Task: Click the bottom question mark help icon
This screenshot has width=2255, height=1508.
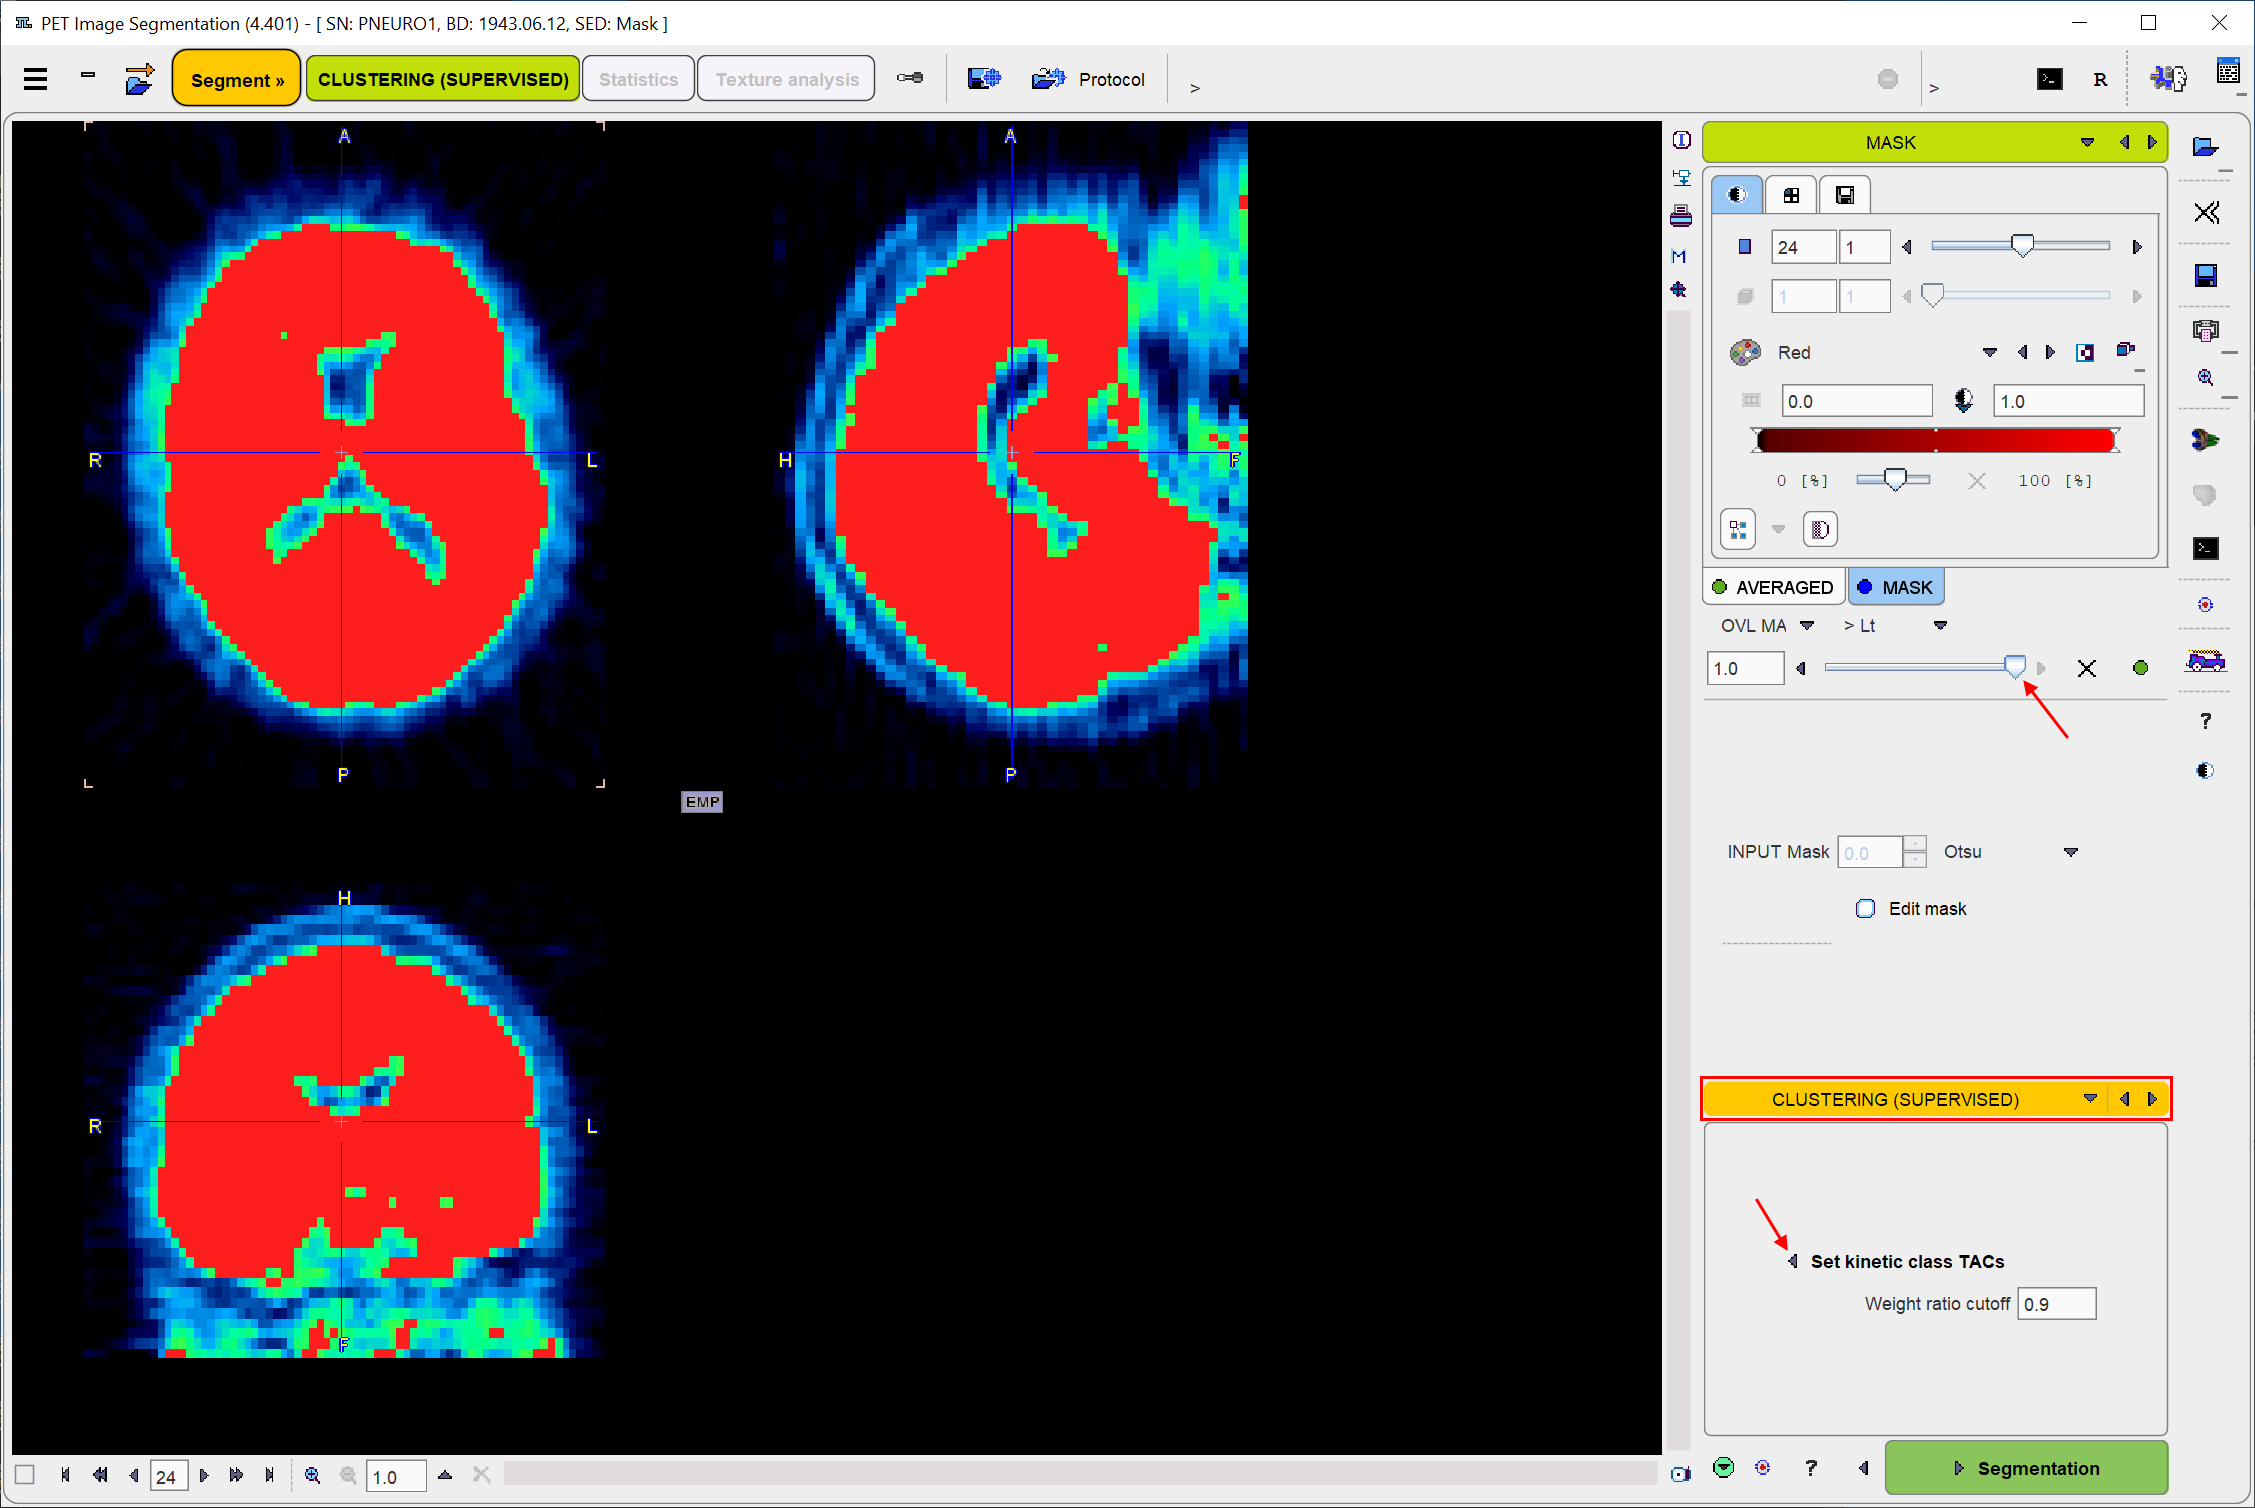Action: pos(1810,1467)
